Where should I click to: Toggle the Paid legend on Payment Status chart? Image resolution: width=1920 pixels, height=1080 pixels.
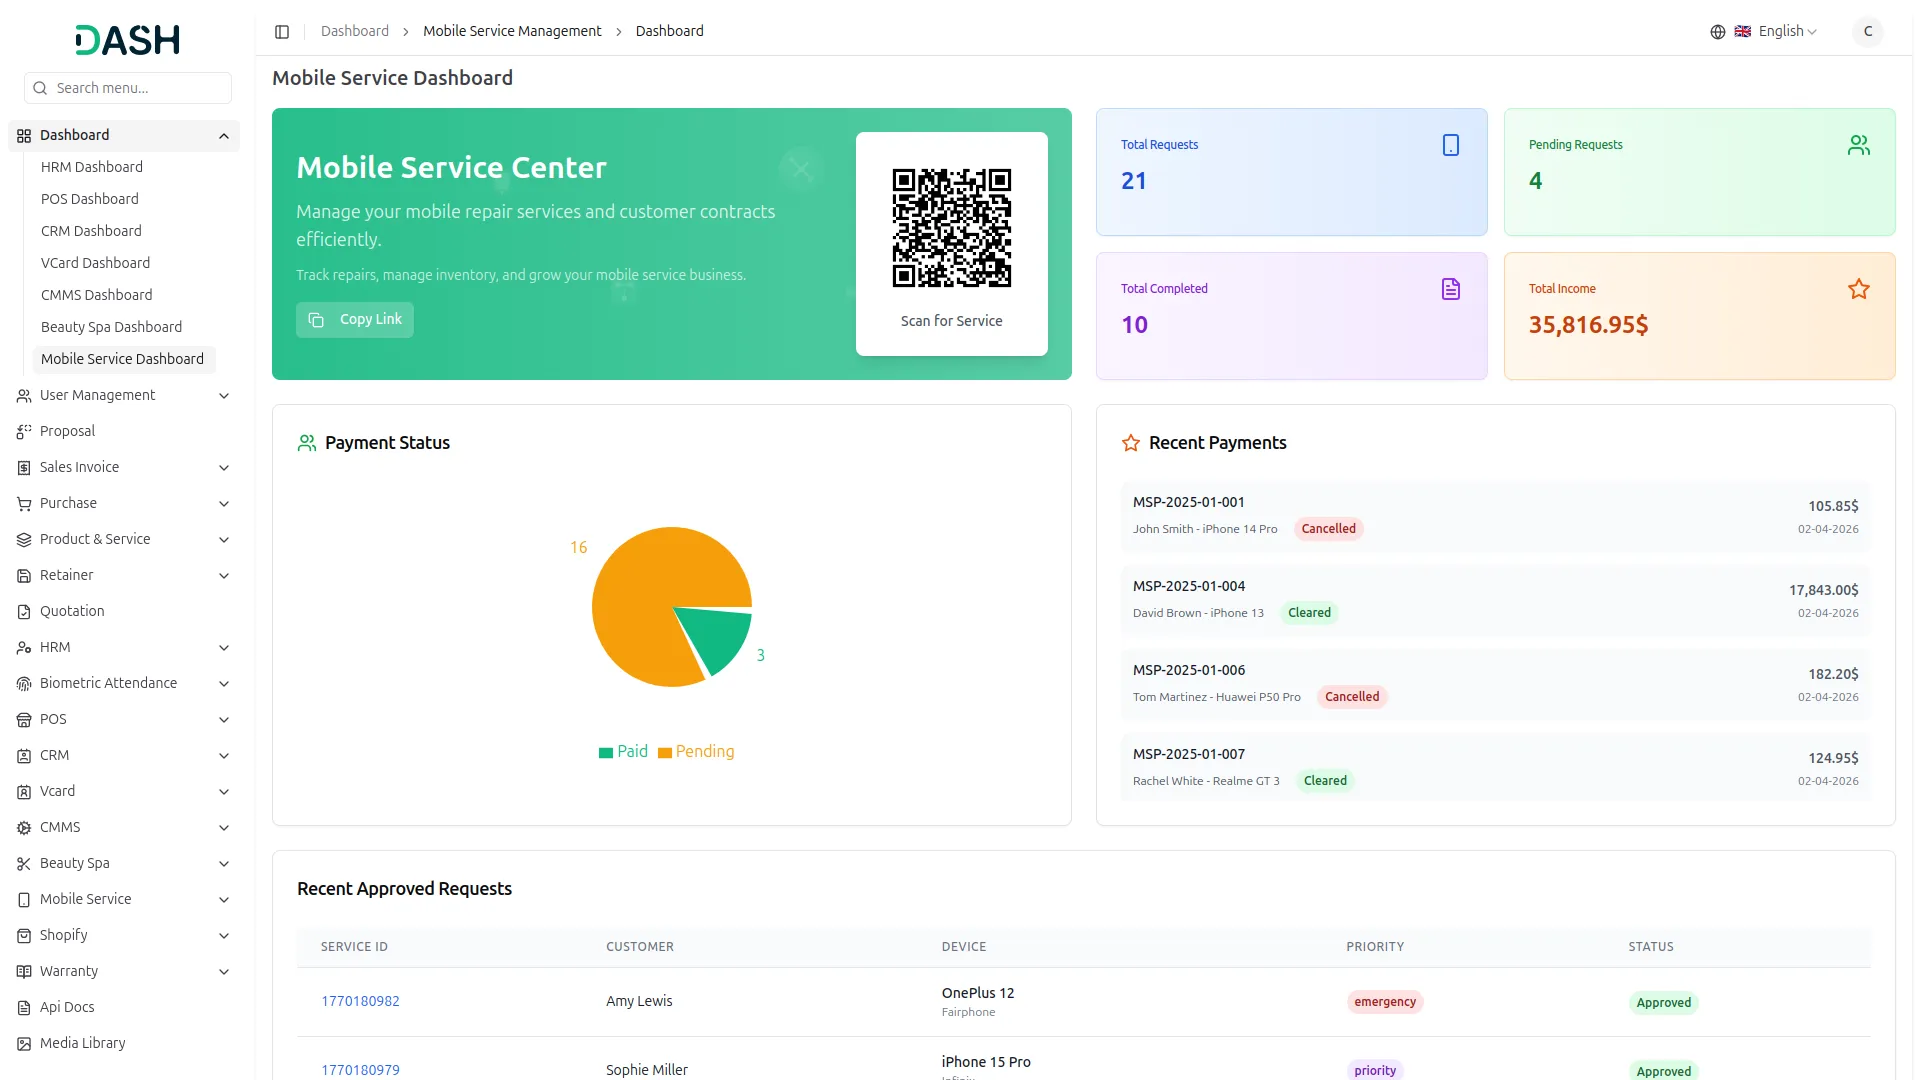(623, 751)
